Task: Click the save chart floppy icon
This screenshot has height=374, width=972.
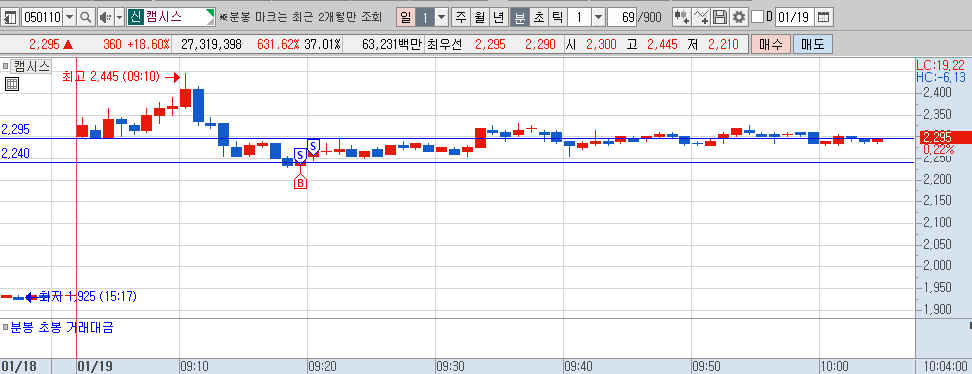Action: (720, 17)
